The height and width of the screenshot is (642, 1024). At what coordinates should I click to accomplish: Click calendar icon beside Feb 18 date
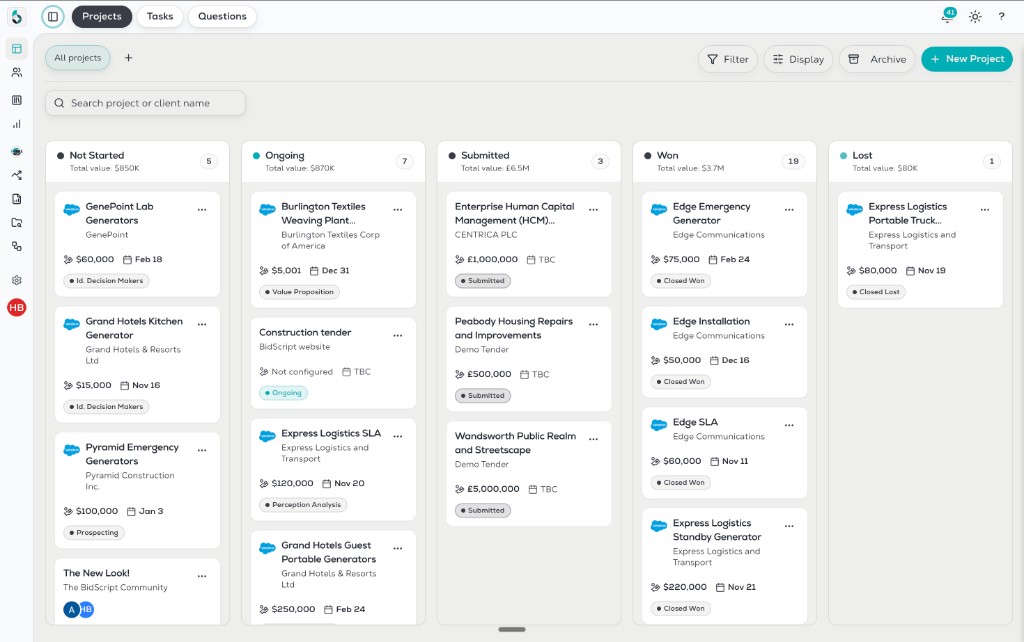coord(127,259)
